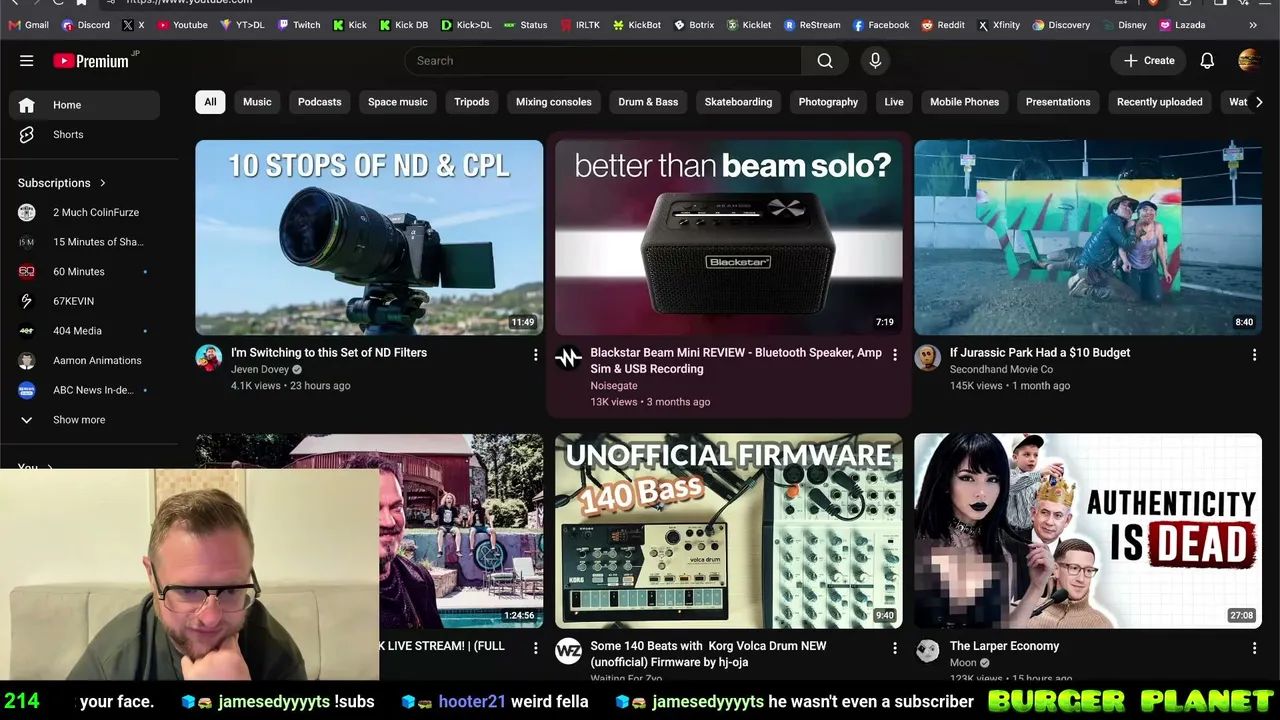Play the Blackstar Beam Mini review thumbnail
Image resolution: width=1280 pixels, height=720 pixels.
tap(729, 237)
